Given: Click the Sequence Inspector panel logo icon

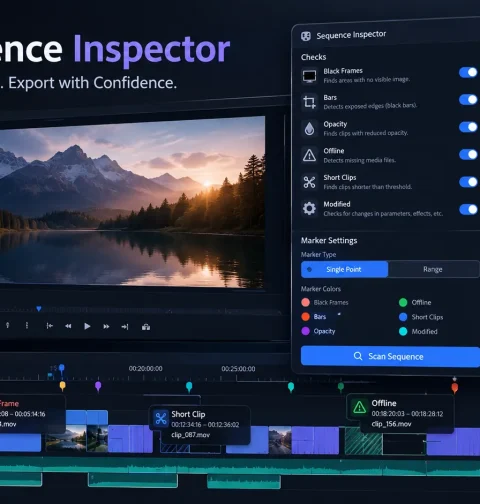Looking at the screenshot, I should pyautogui.click(x=306, y=36).
